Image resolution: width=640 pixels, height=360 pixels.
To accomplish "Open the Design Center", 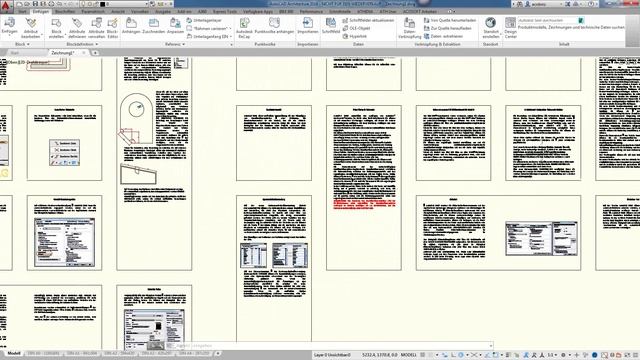I will 511,28.
